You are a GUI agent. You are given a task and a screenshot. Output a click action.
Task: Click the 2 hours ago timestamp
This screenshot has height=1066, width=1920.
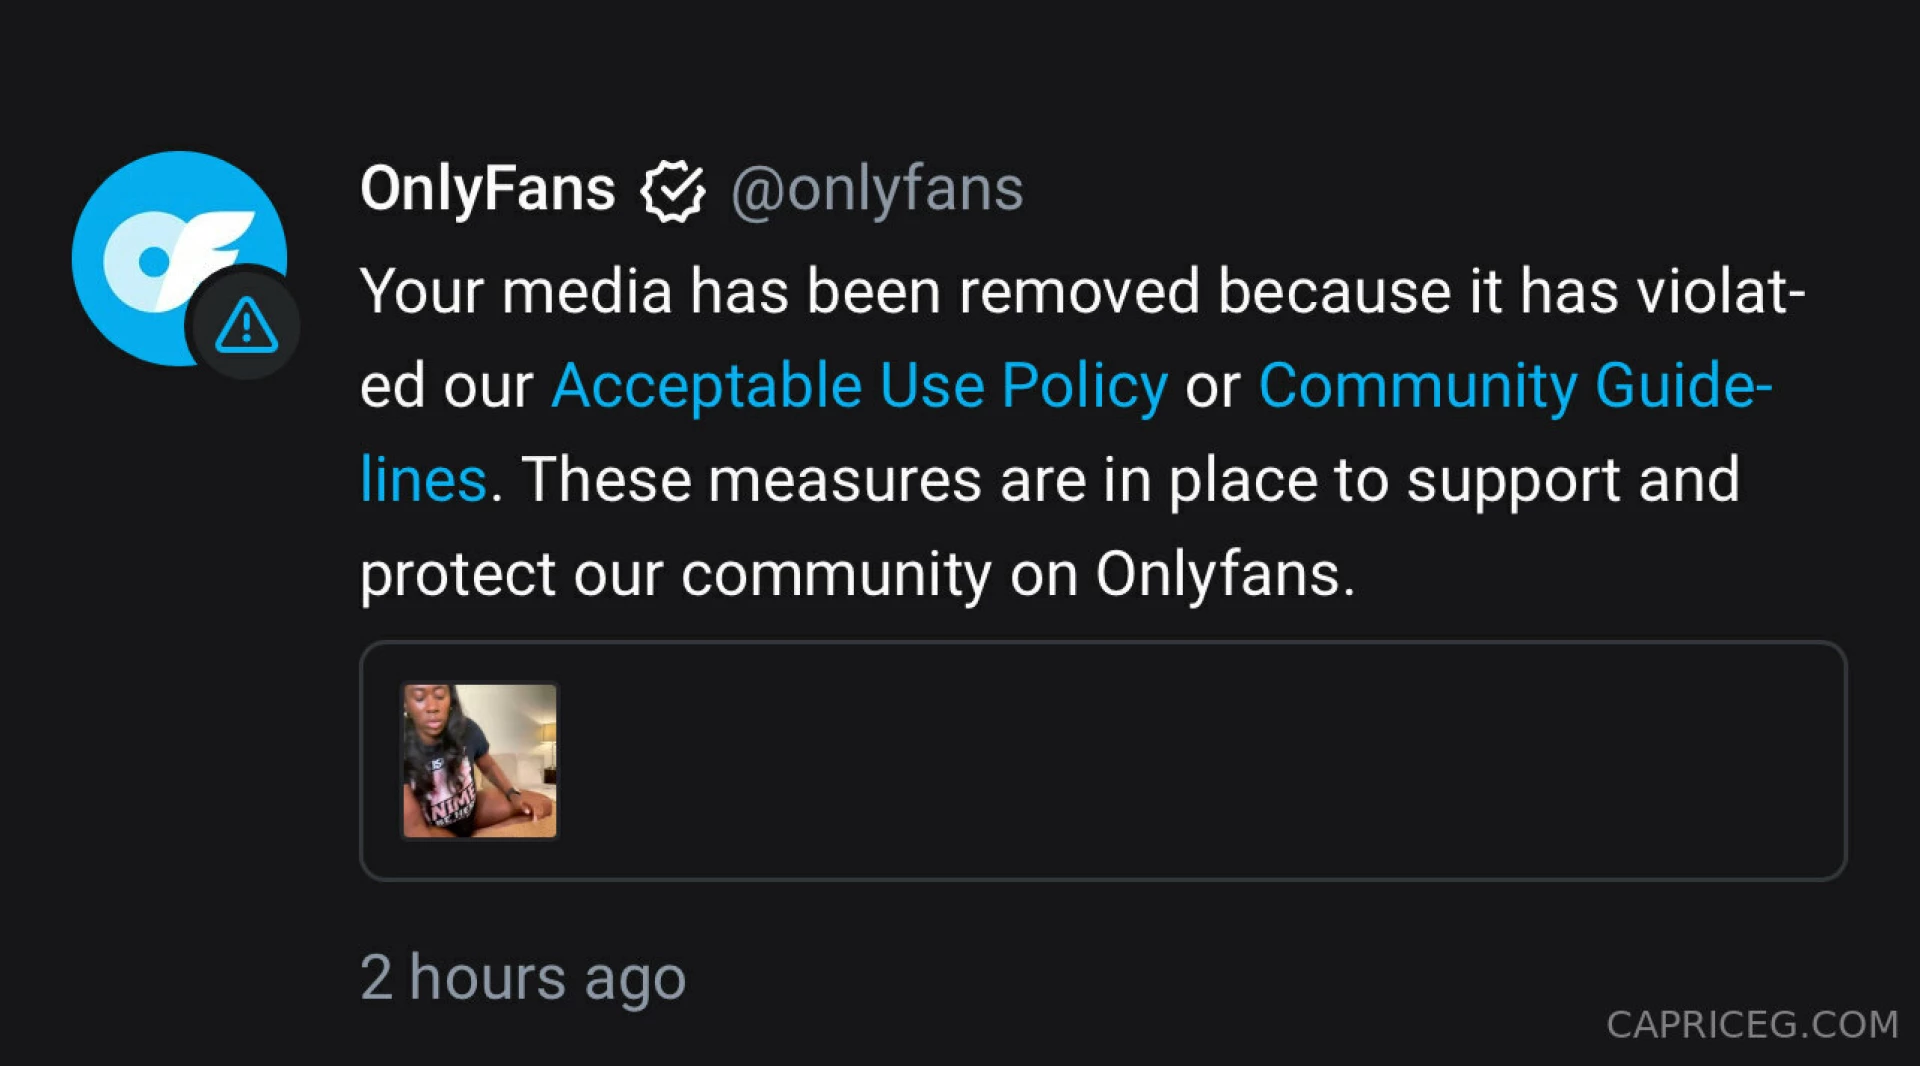point(524,977)
